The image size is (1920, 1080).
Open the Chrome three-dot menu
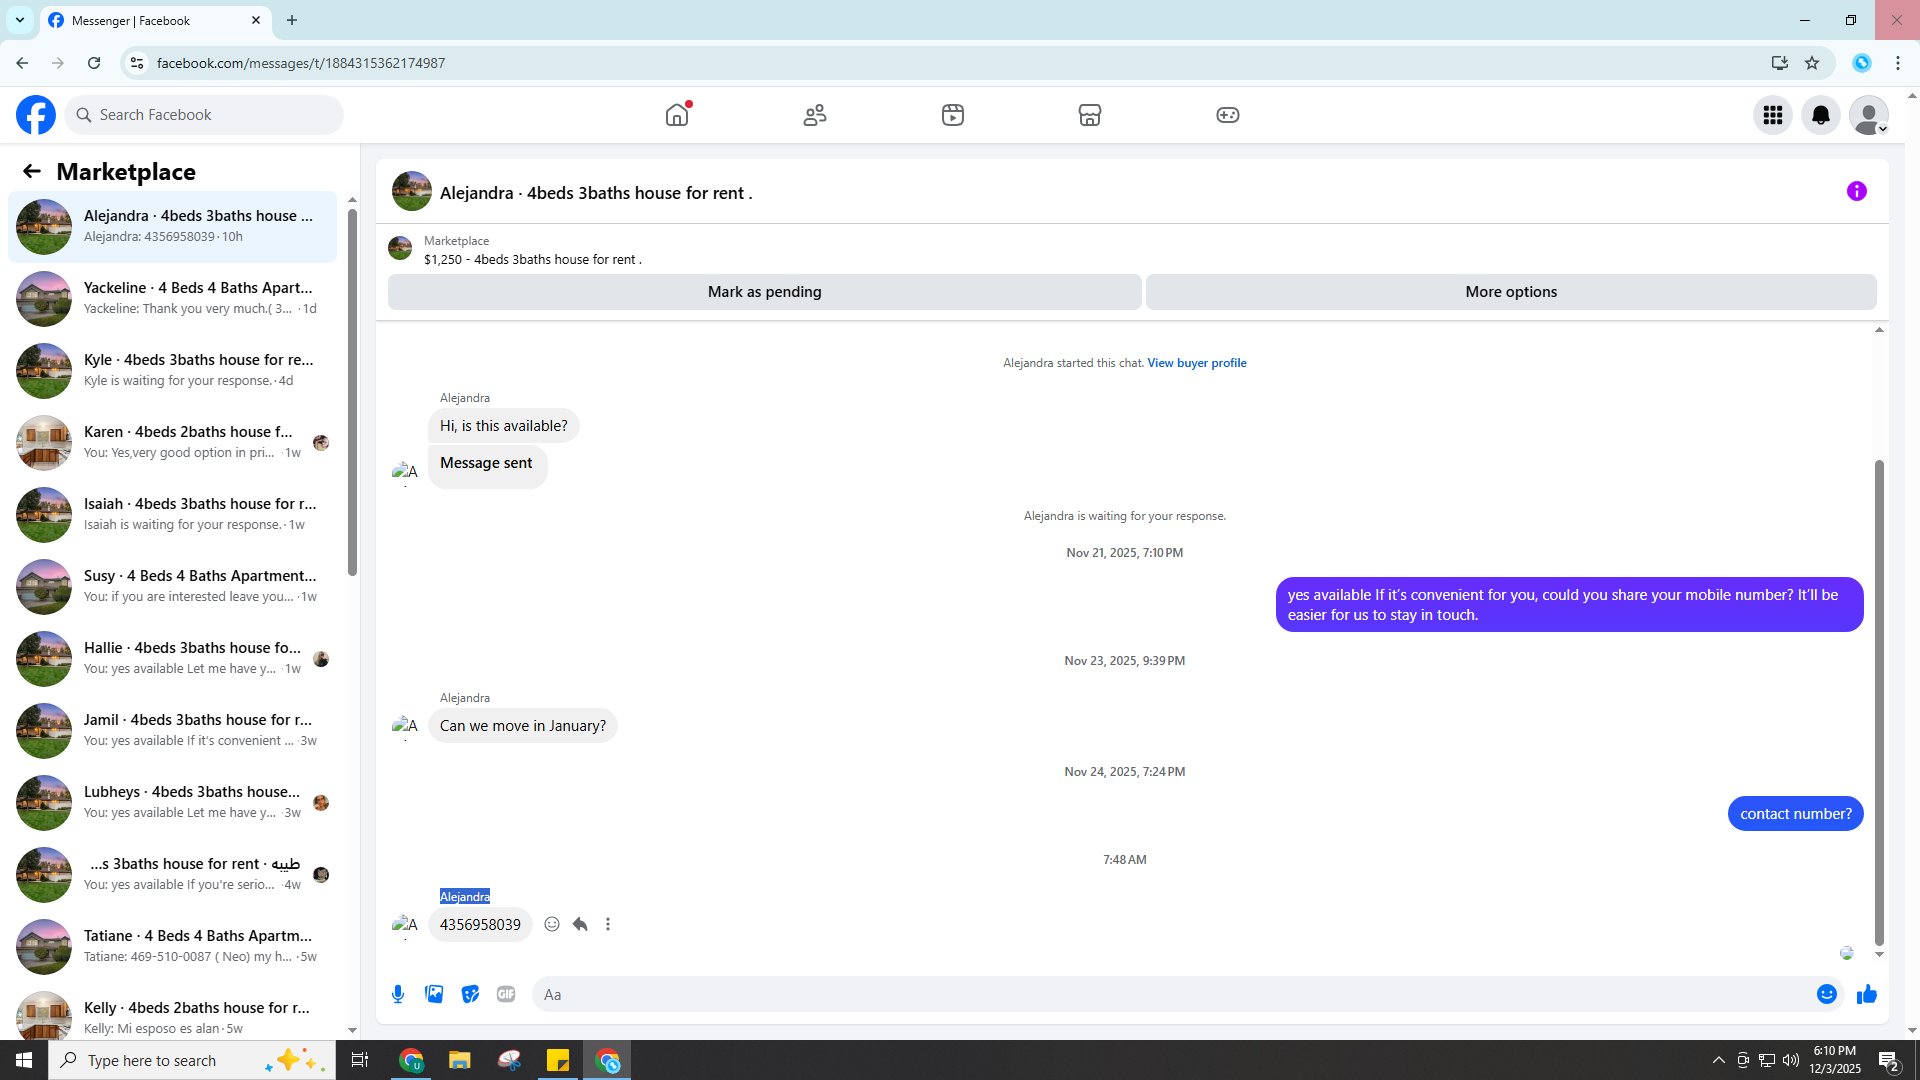1898,63
